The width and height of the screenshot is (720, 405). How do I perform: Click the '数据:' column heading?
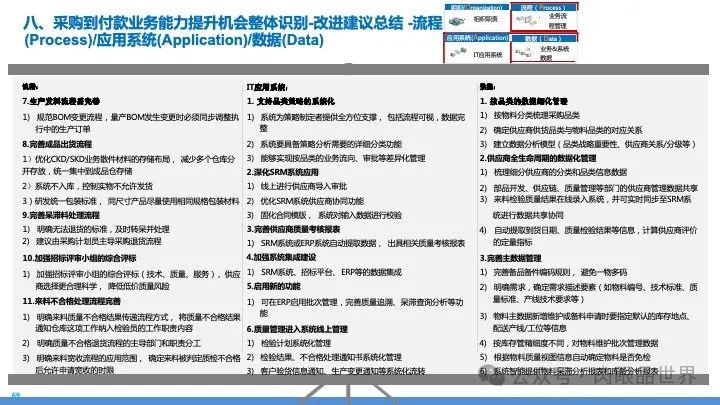[487, 87]
